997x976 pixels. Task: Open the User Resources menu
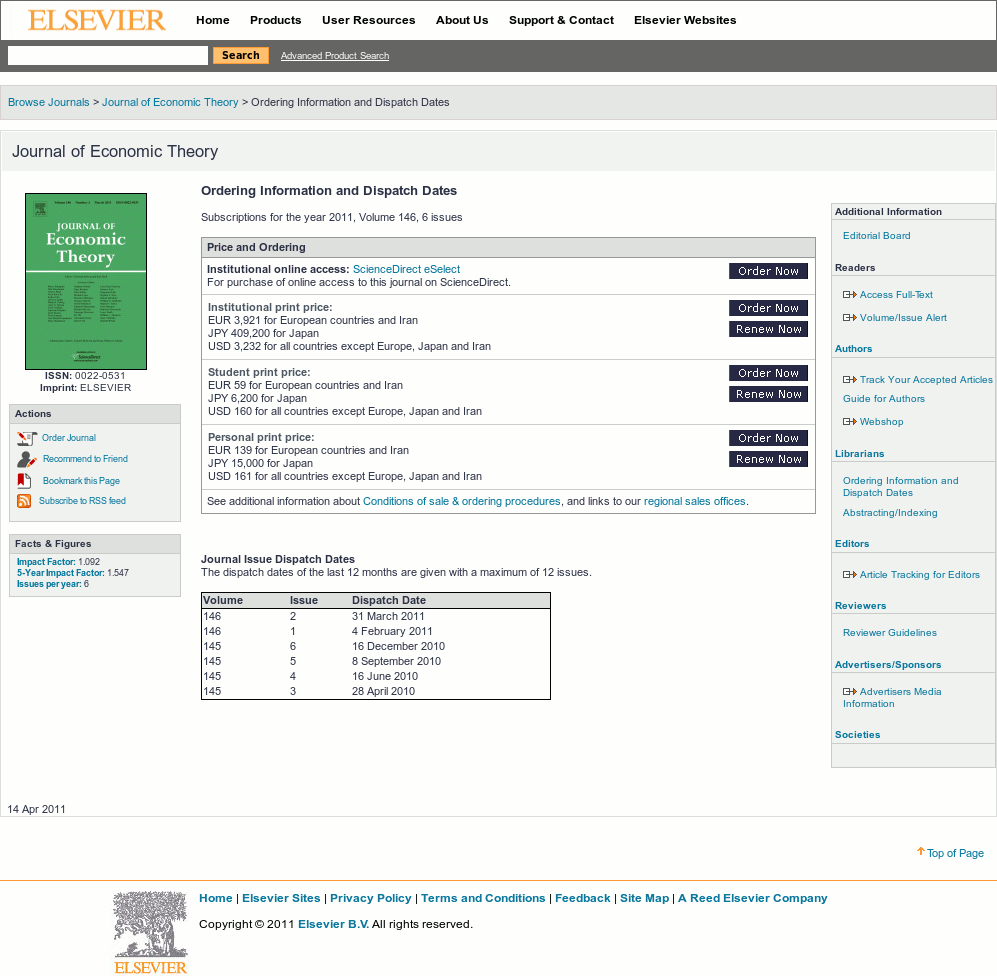pyautogui.click(x=369, y=20)
